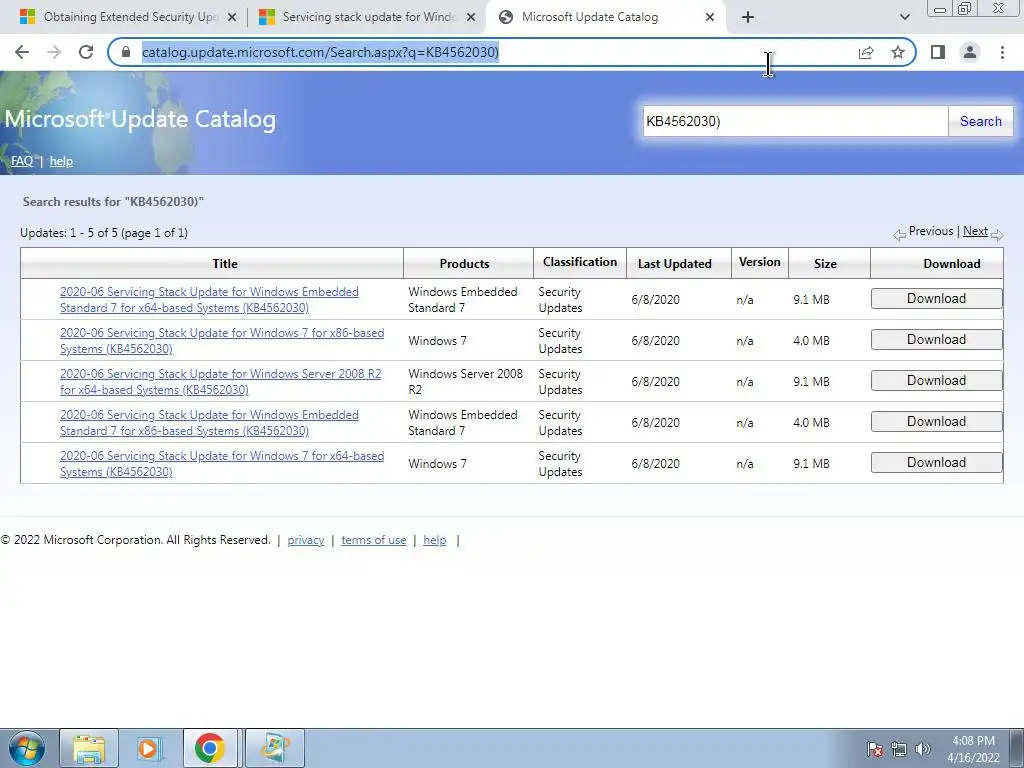Open the privacy footer link

click(306, 540)
